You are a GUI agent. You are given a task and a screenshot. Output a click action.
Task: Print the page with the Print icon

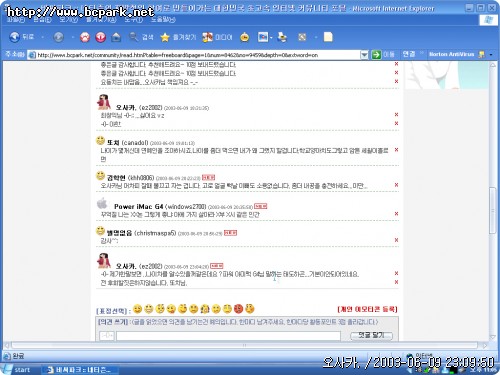point(282,37)
